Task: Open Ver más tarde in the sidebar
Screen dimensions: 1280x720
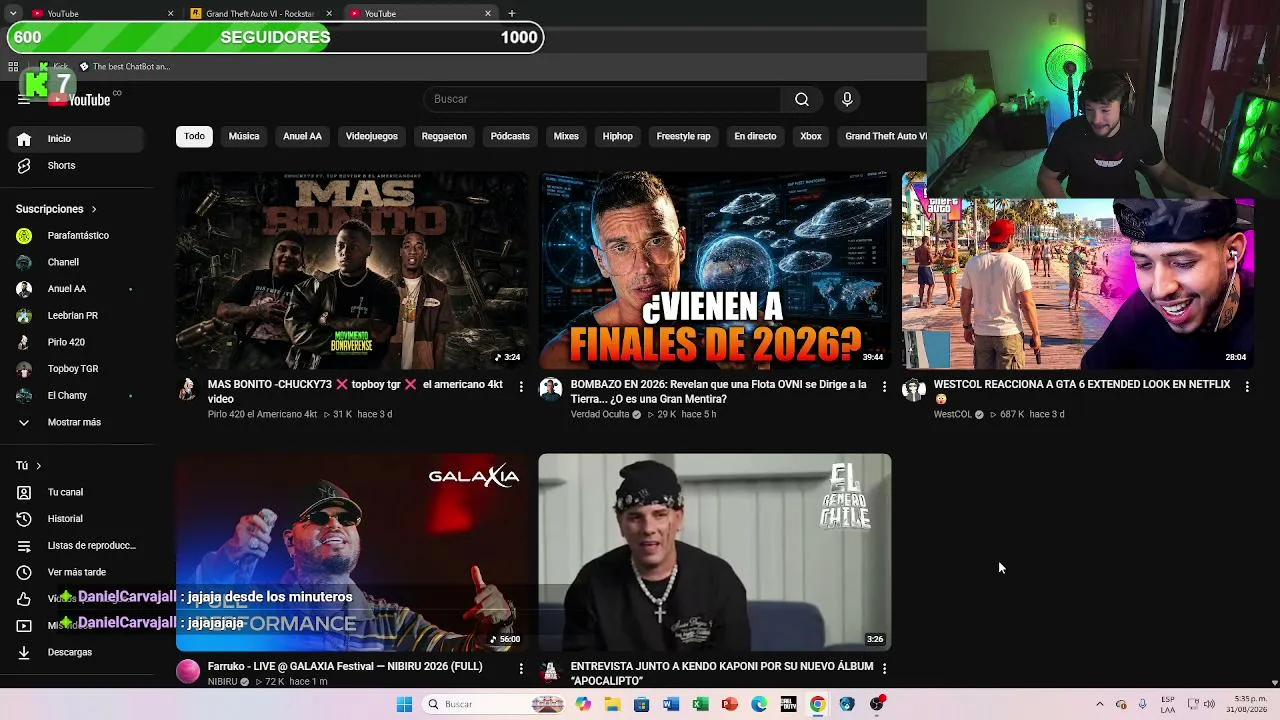Action: click(x=78, y=572)
